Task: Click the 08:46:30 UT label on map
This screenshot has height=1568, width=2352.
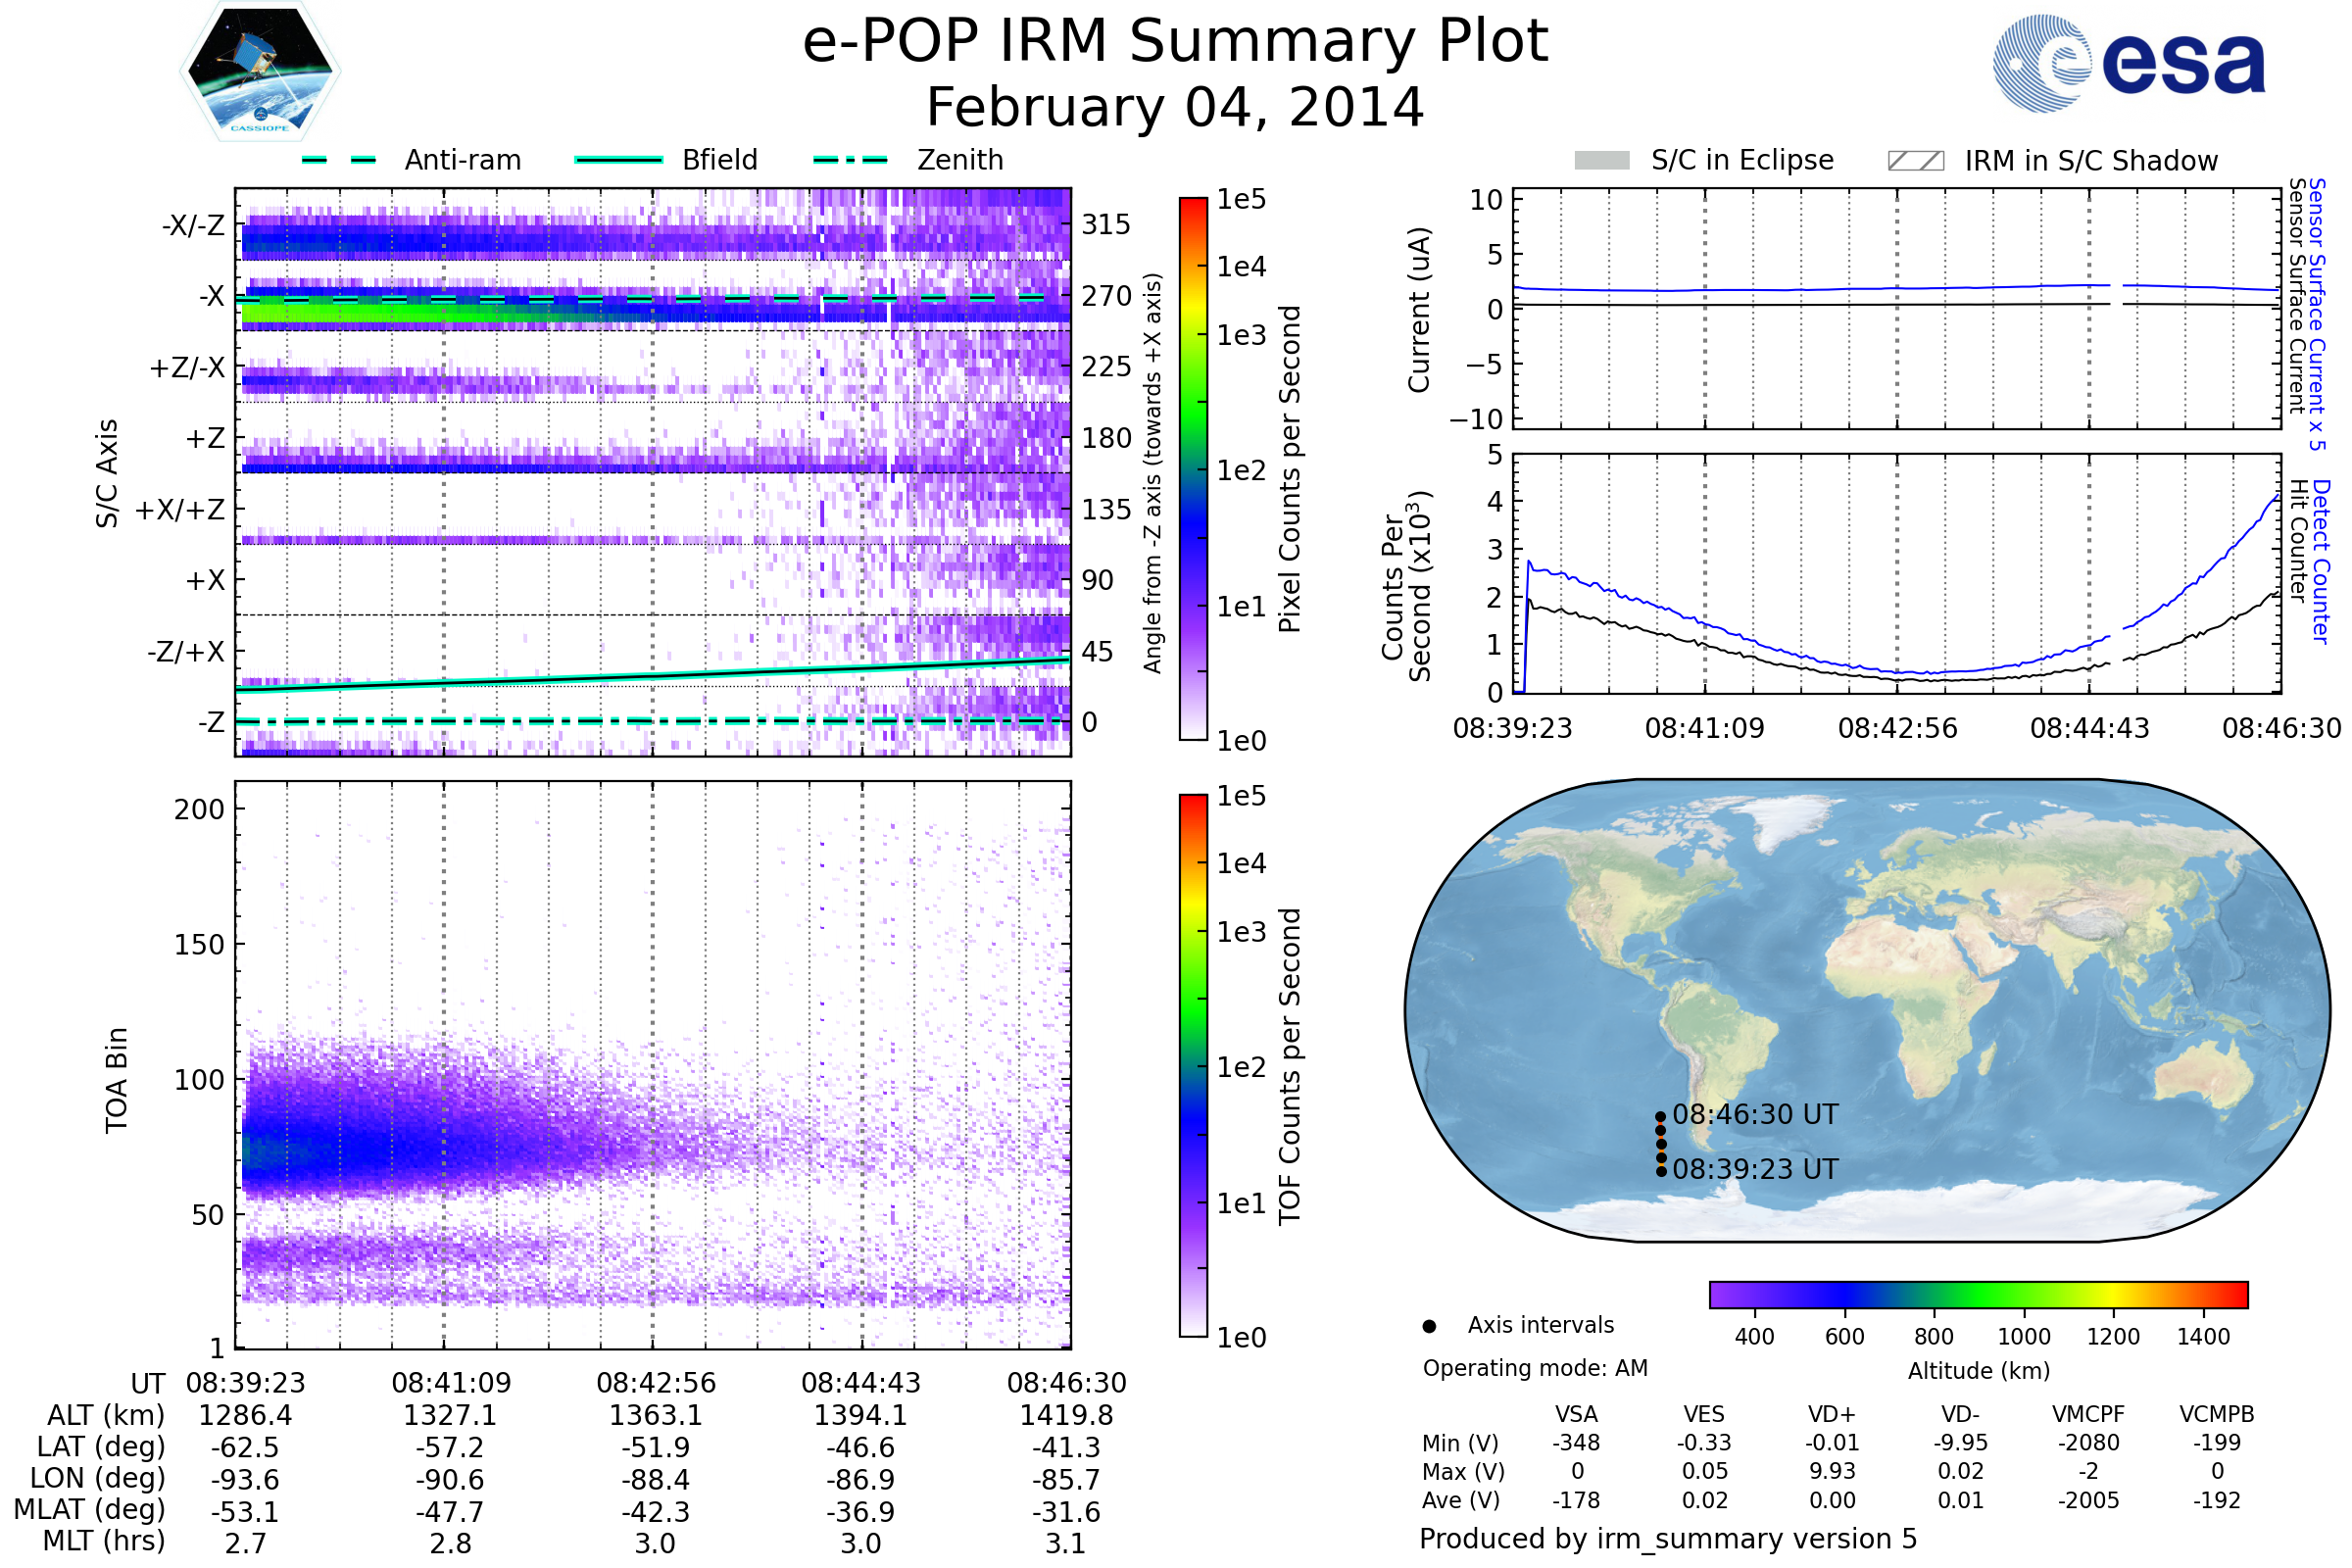Action: coord(1754,1115)
